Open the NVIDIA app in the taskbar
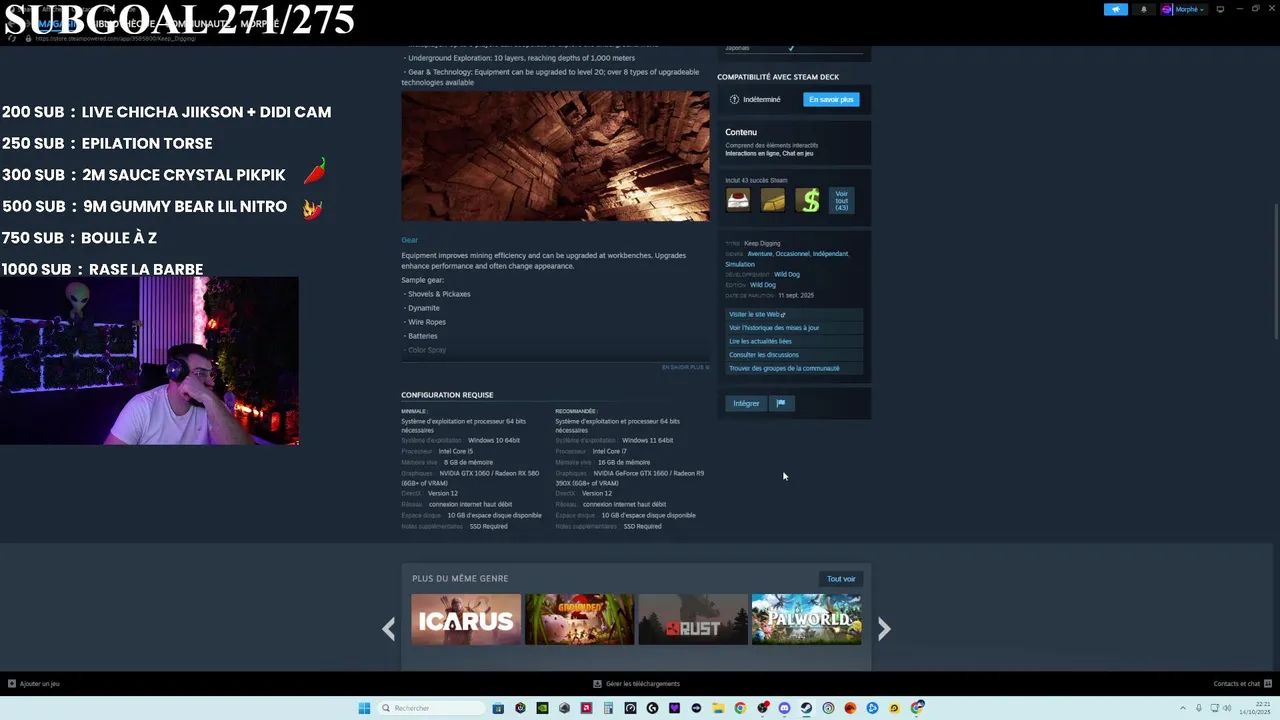The height and width of the screenshot is (720, 1280). pyautogui.click(x=543, y=708)
